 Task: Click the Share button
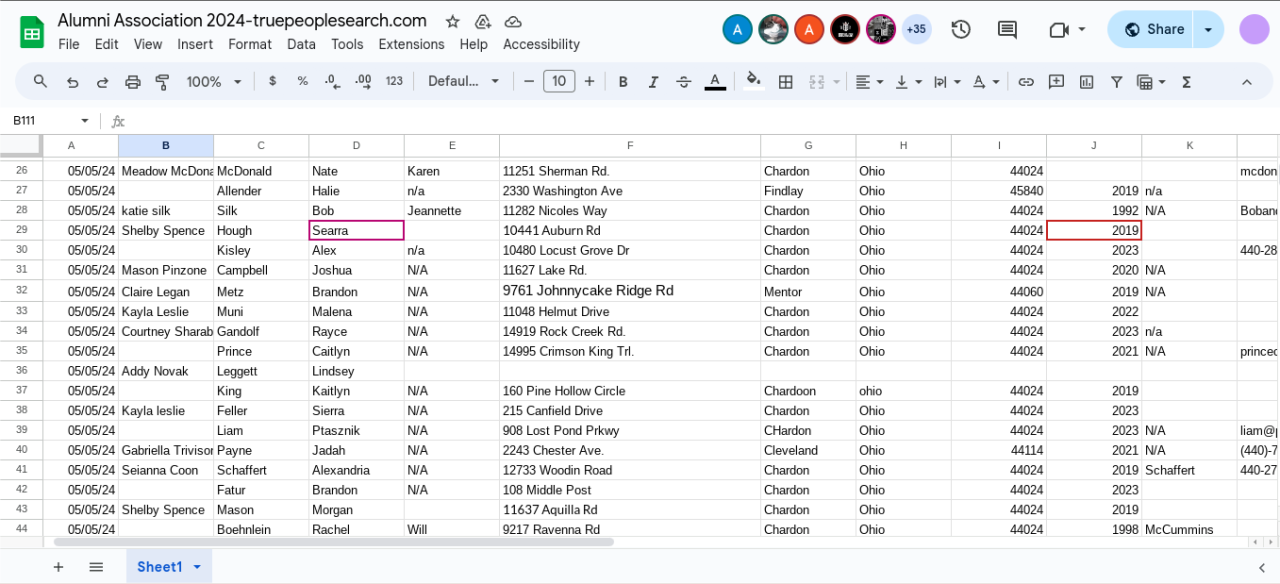tap(1153, 30)
